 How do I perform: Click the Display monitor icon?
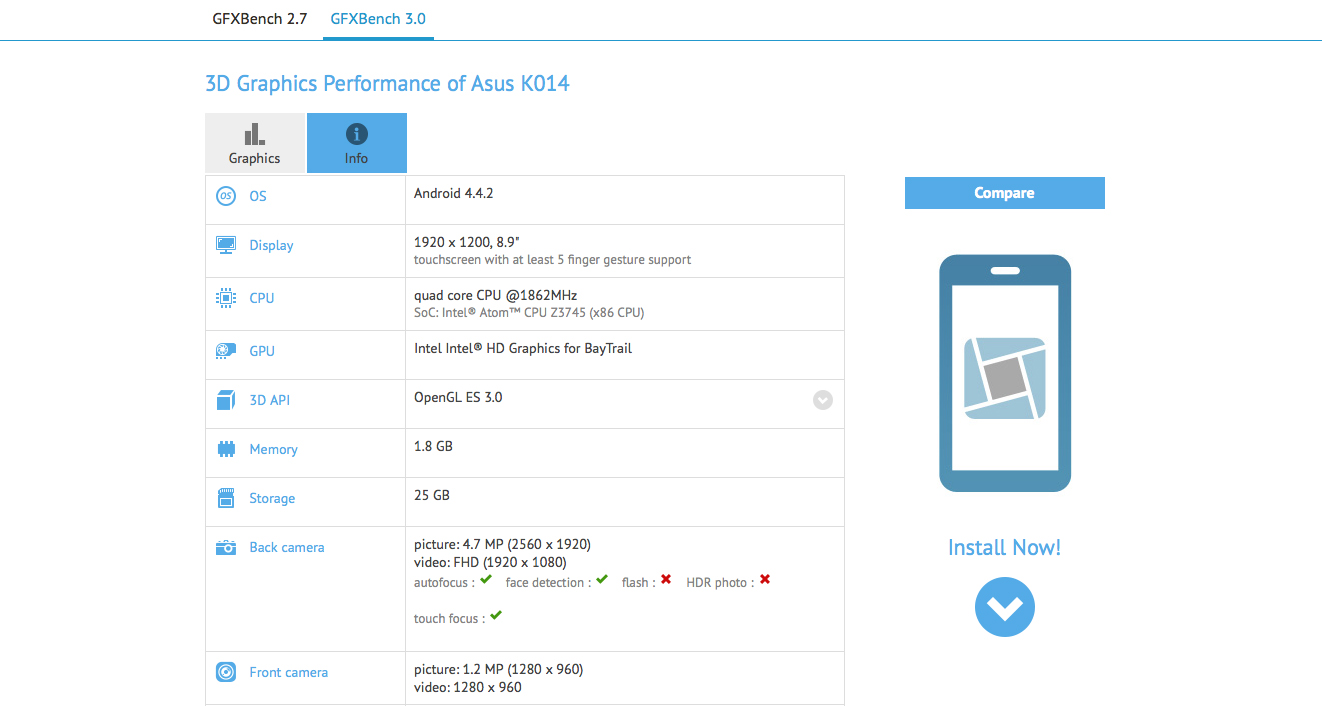(226, 245)
